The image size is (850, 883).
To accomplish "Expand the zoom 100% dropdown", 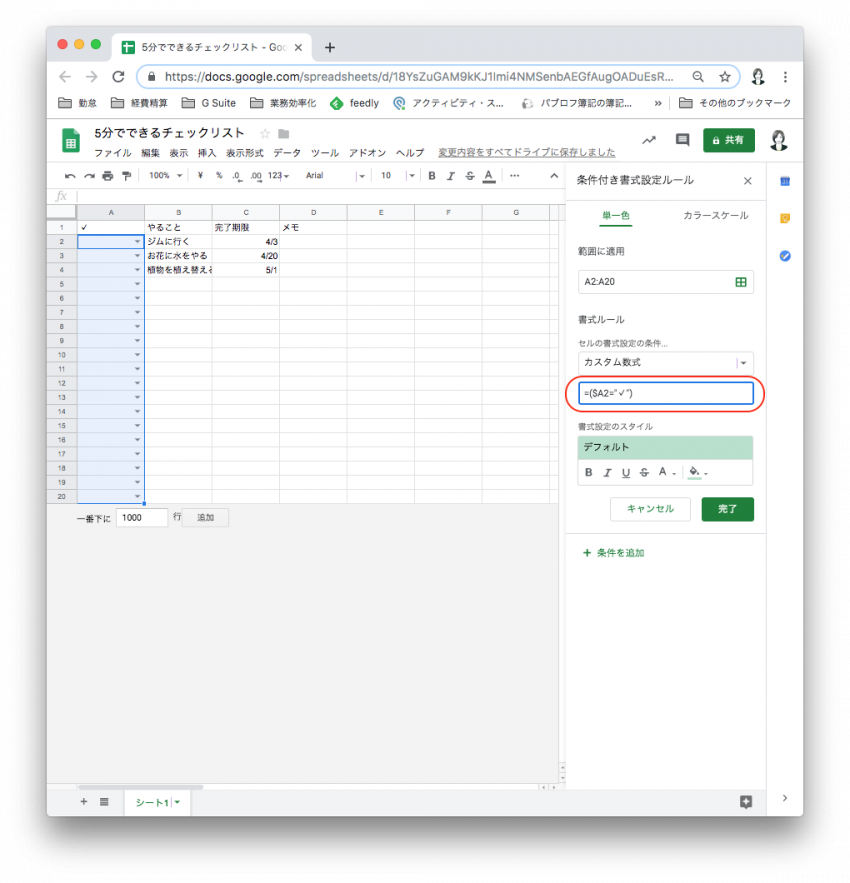I will click(x=165, y=176).
